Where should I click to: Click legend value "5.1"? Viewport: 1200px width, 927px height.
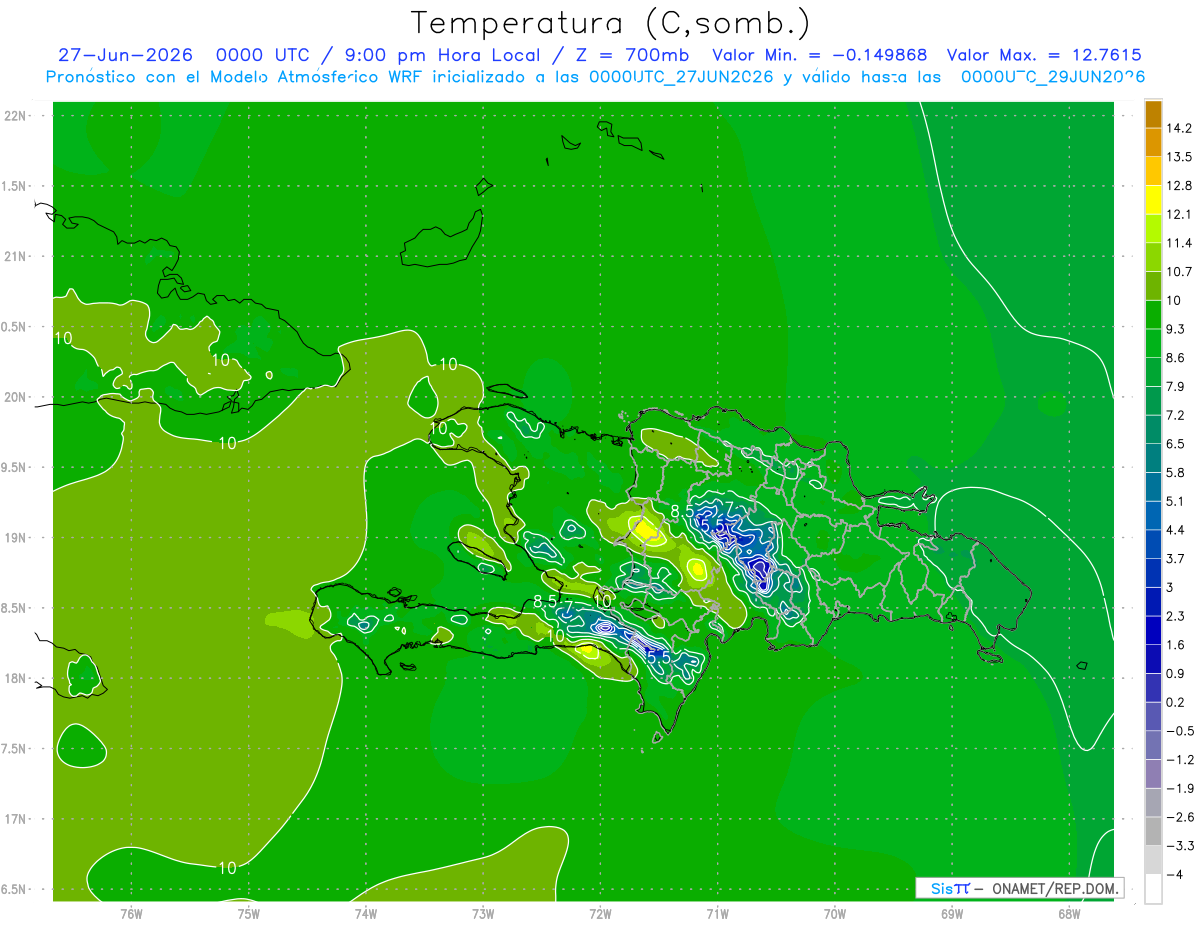coord(1176,501)
